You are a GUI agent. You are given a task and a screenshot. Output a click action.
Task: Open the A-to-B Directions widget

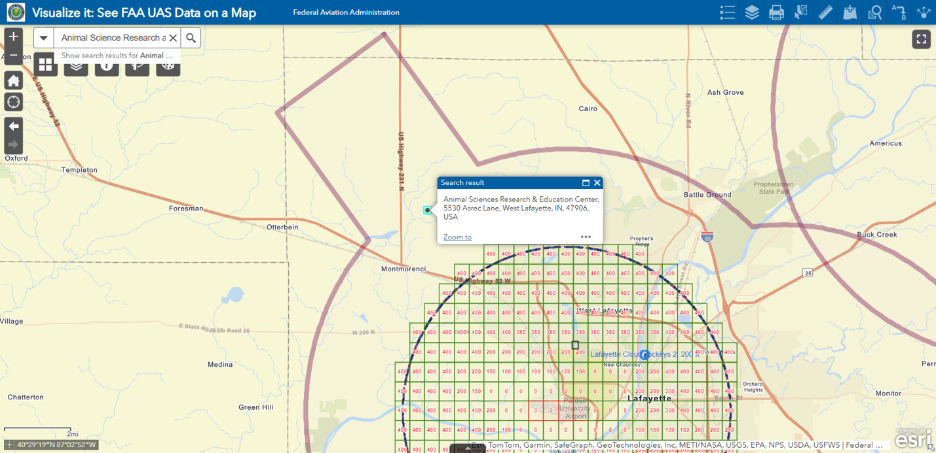898,12
